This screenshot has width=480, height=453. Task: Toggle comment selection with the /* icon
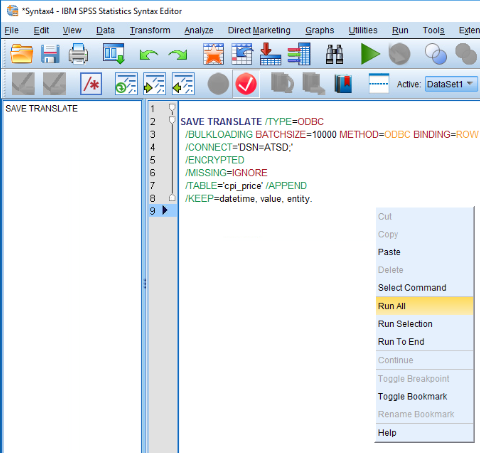point(91,84)
